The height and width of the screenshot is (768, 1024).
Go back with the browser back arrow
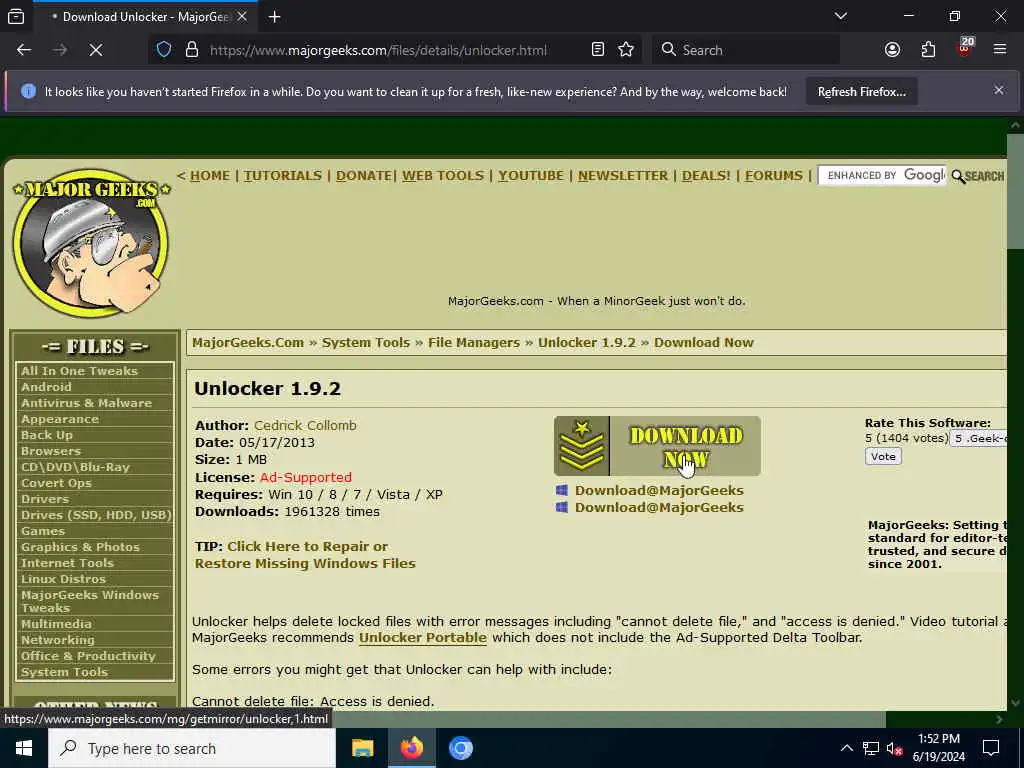[24, 50]
